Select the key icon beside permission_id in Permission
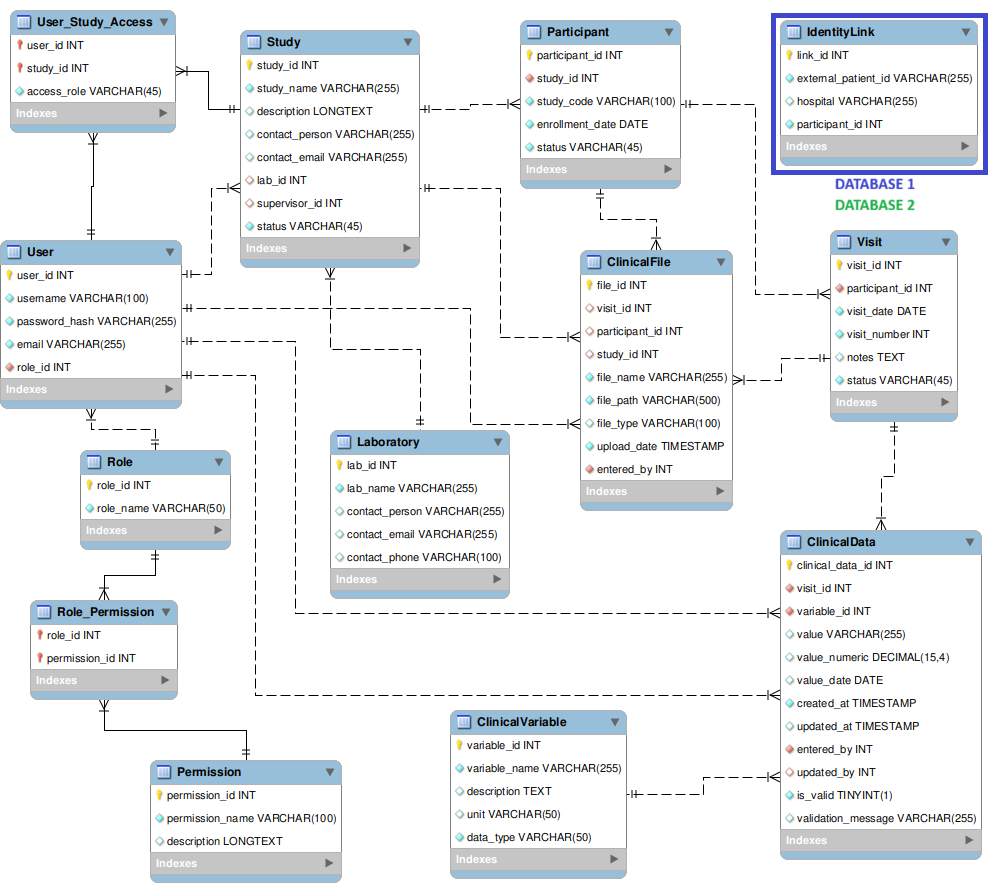The width and height of the screenshot is (1001, 892). tap(160, 795)
